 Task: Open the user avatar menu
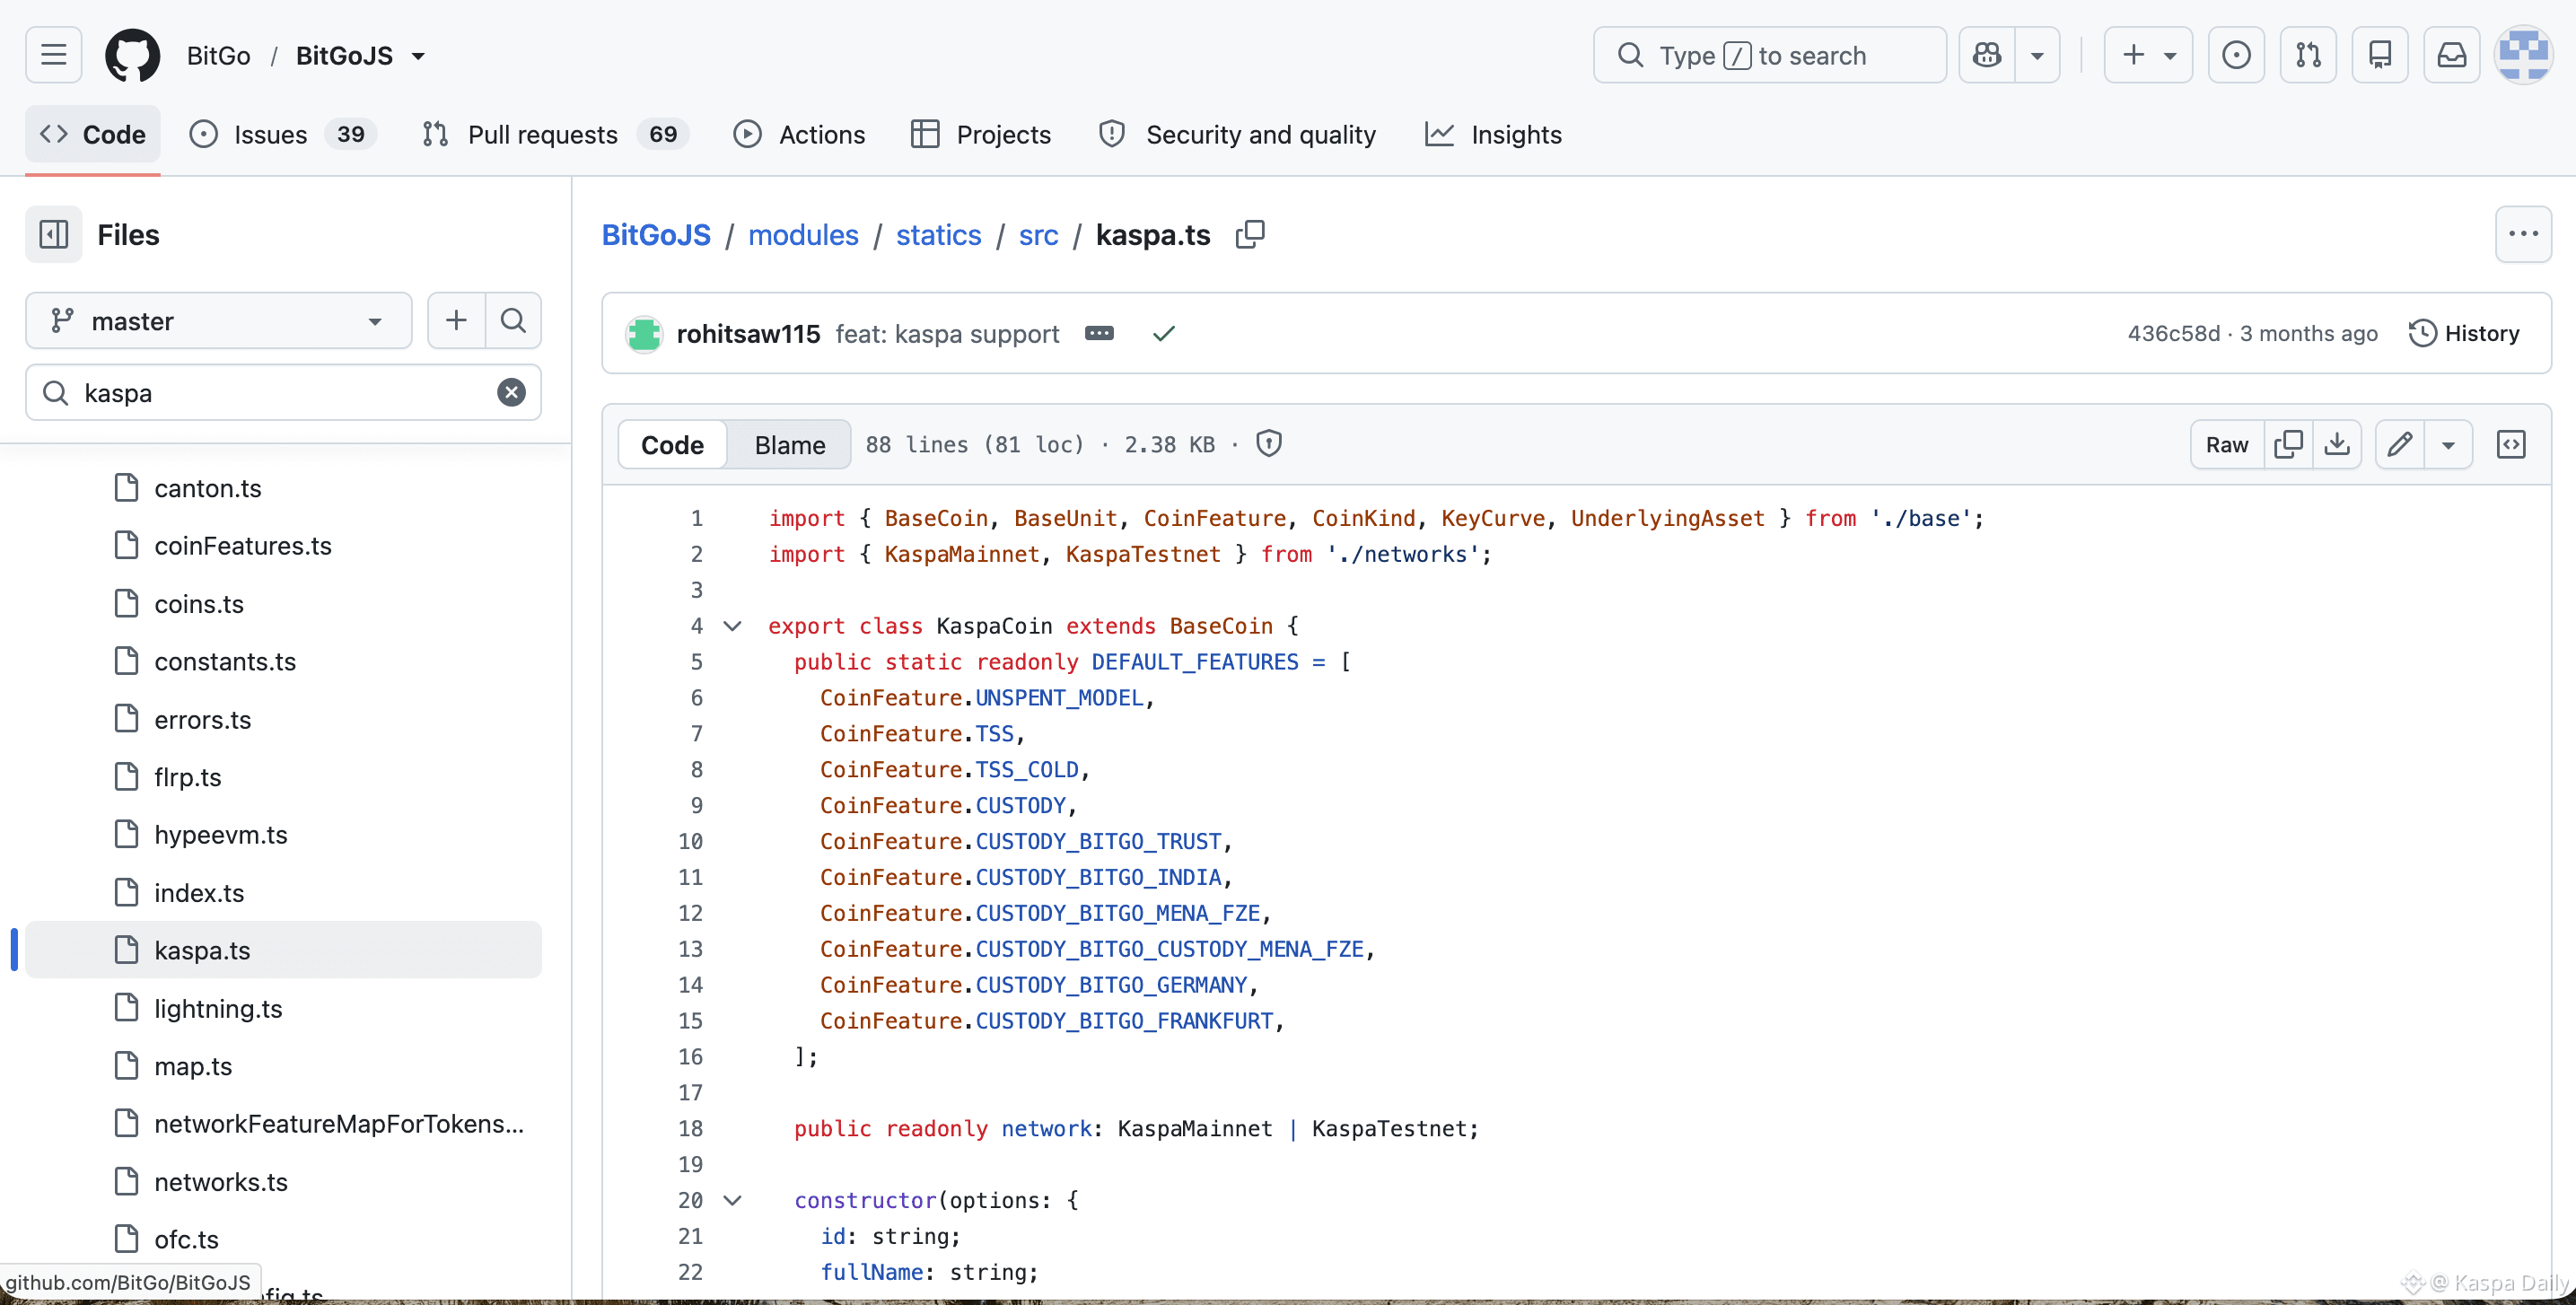2524,55
